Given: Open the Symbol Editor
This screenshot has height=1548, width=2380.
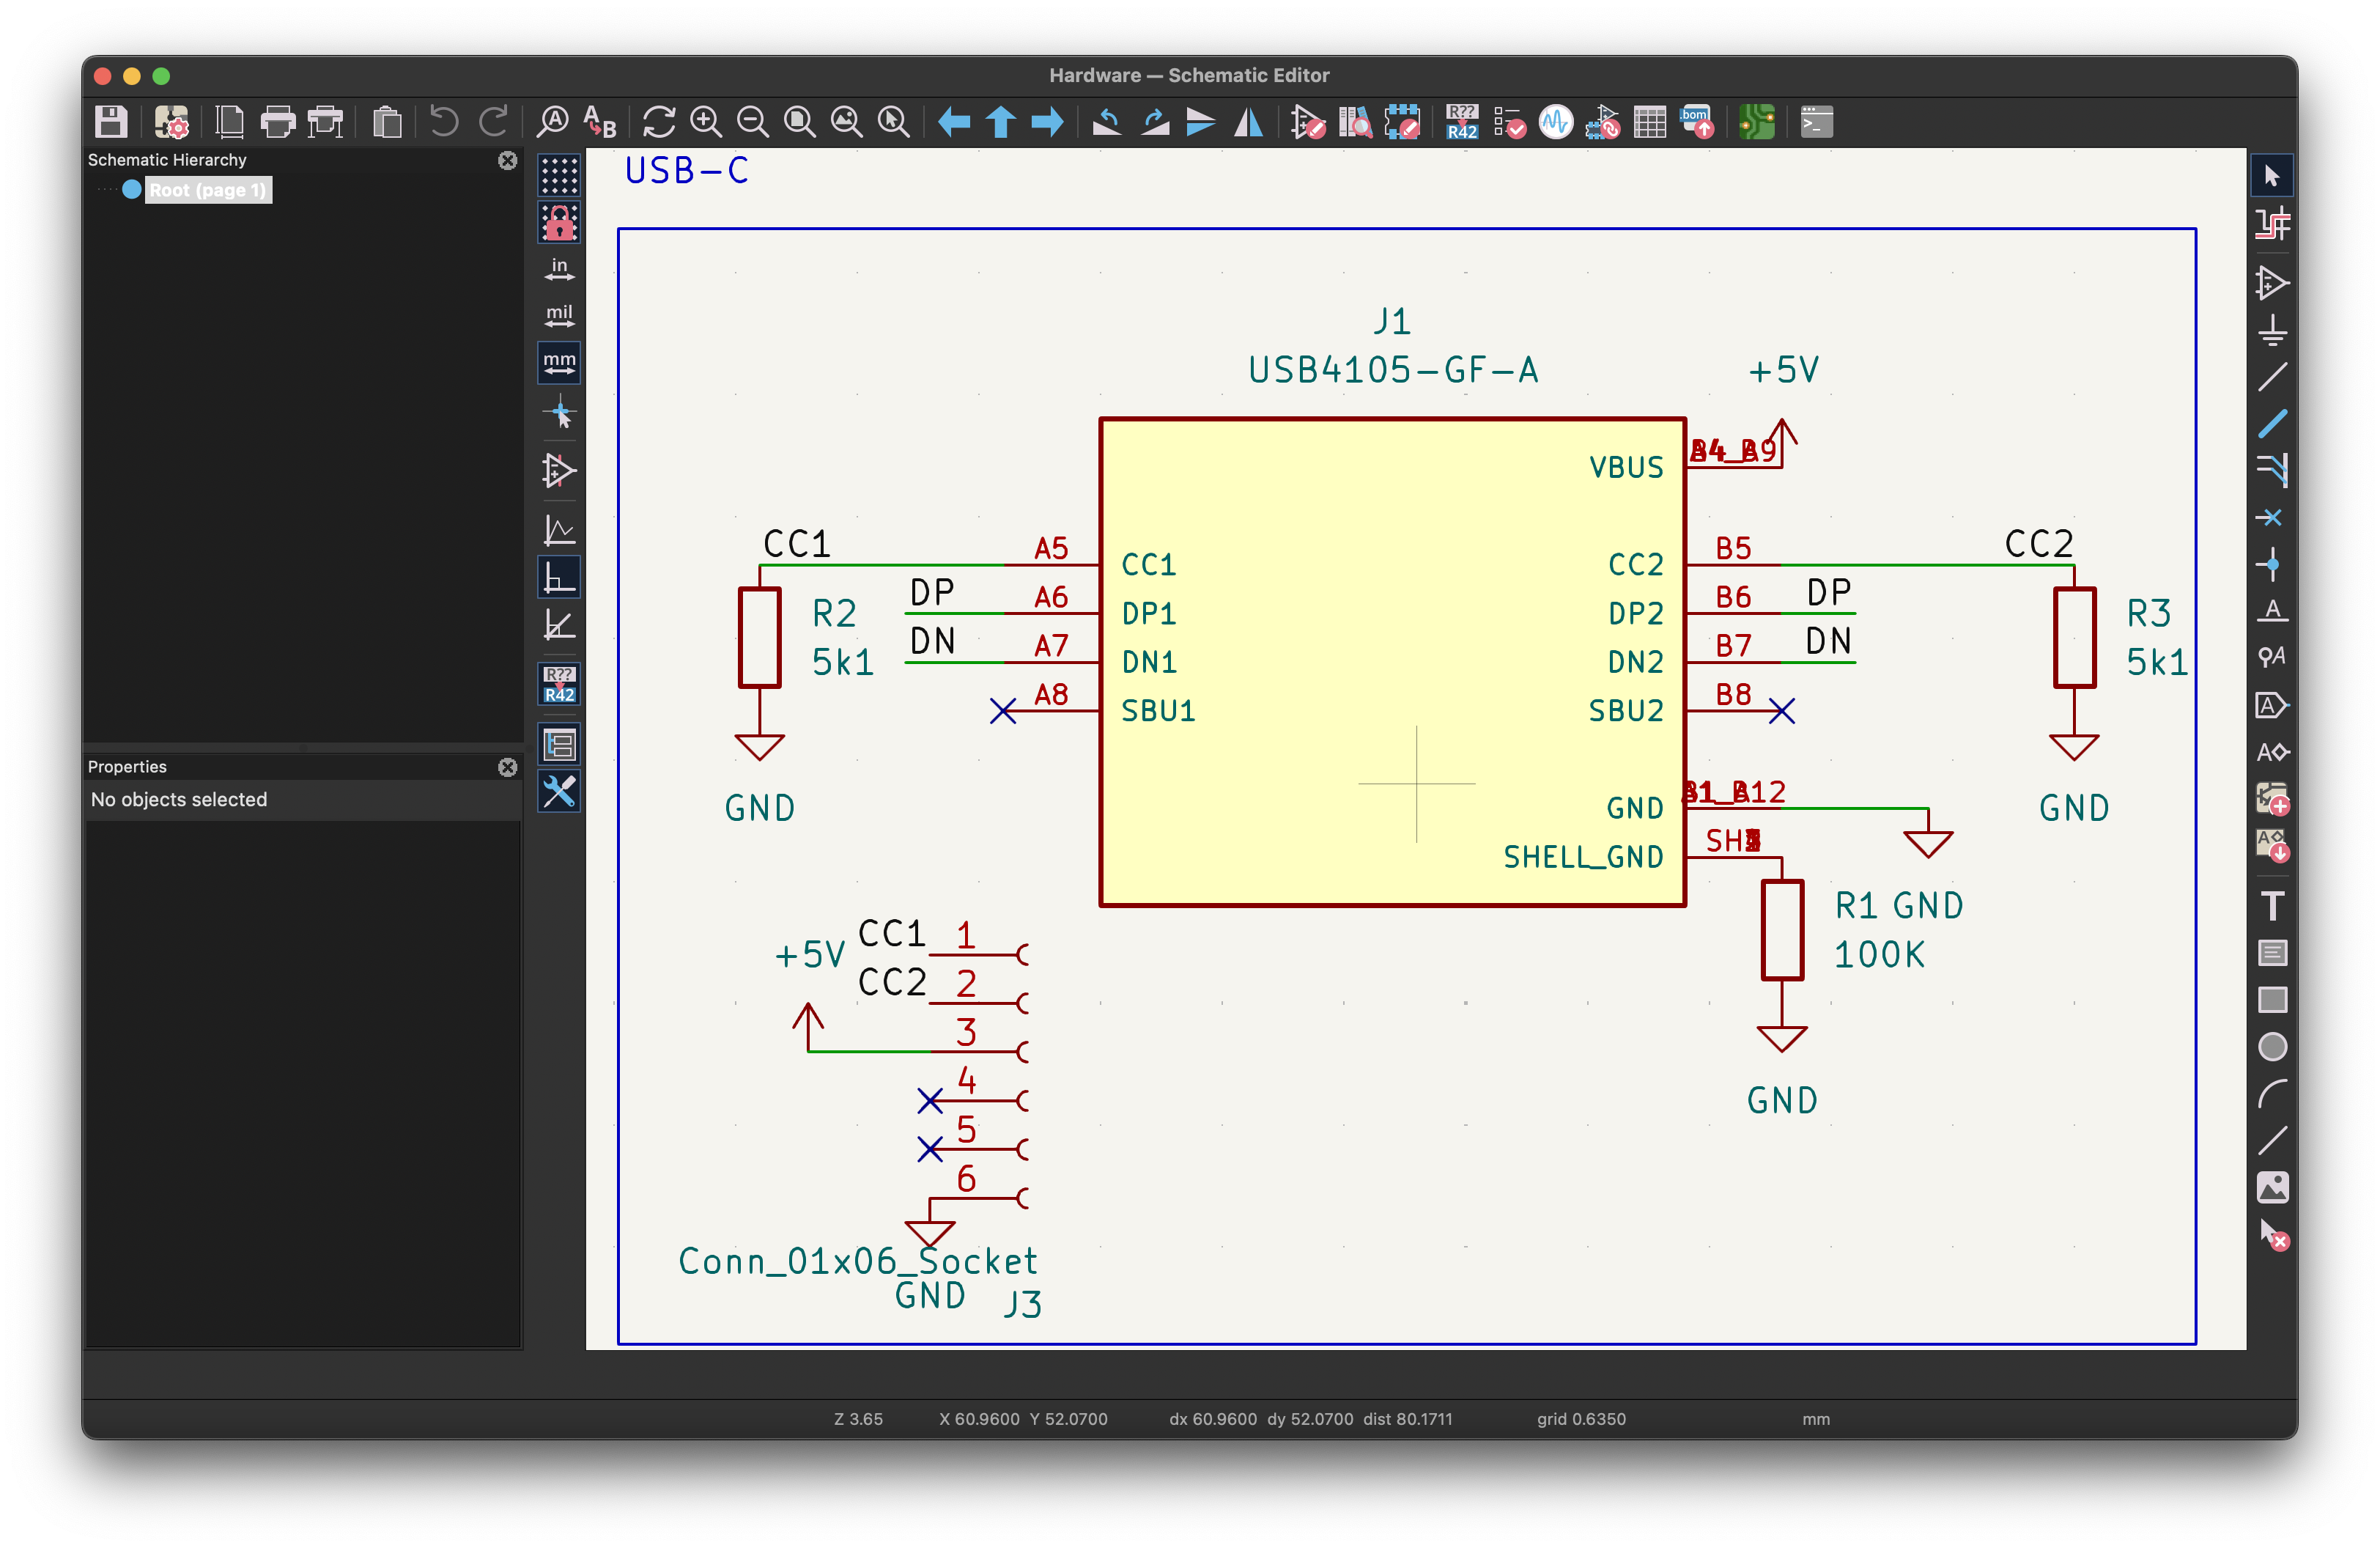Looking at the screenshot, I should pyautogui.click(x=1308, y=122).
